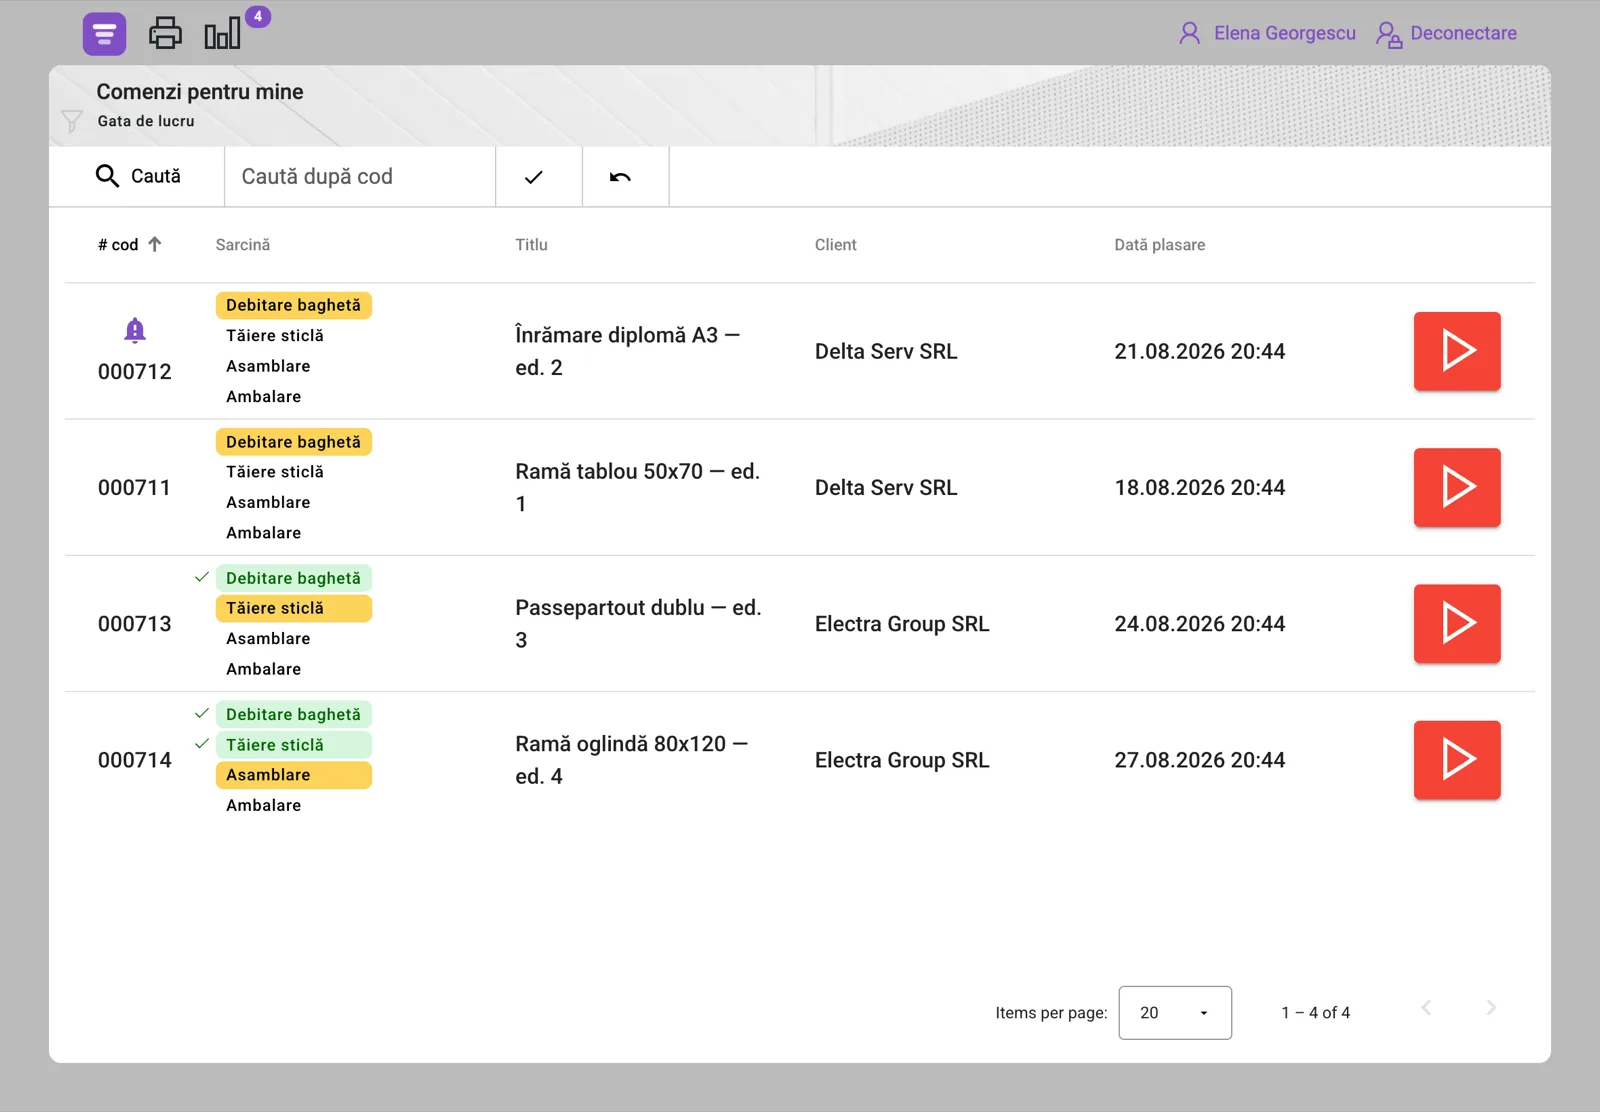The image size is (1600, 1112).
Task: Click the Titlu column header
Action: click(x=531, y=245)
